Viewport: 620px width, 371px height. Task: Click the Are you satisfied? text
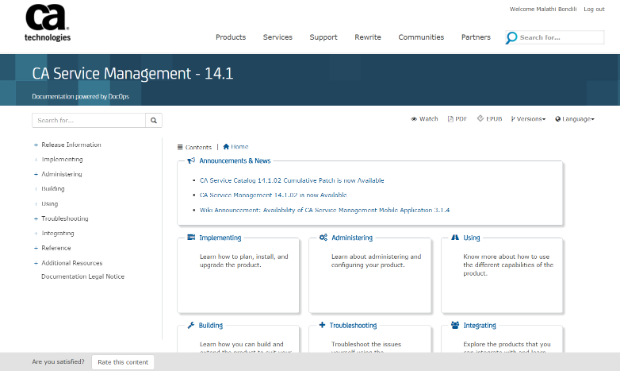click(58, 362)
